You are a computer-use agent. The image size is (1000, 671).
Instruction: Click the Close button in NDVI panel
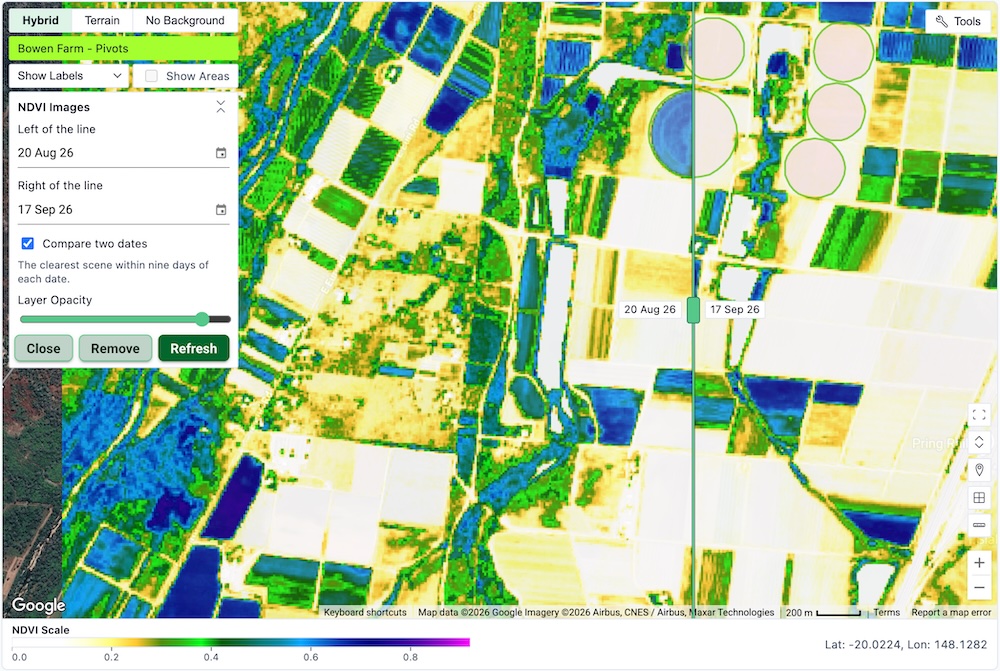(43, 348)
